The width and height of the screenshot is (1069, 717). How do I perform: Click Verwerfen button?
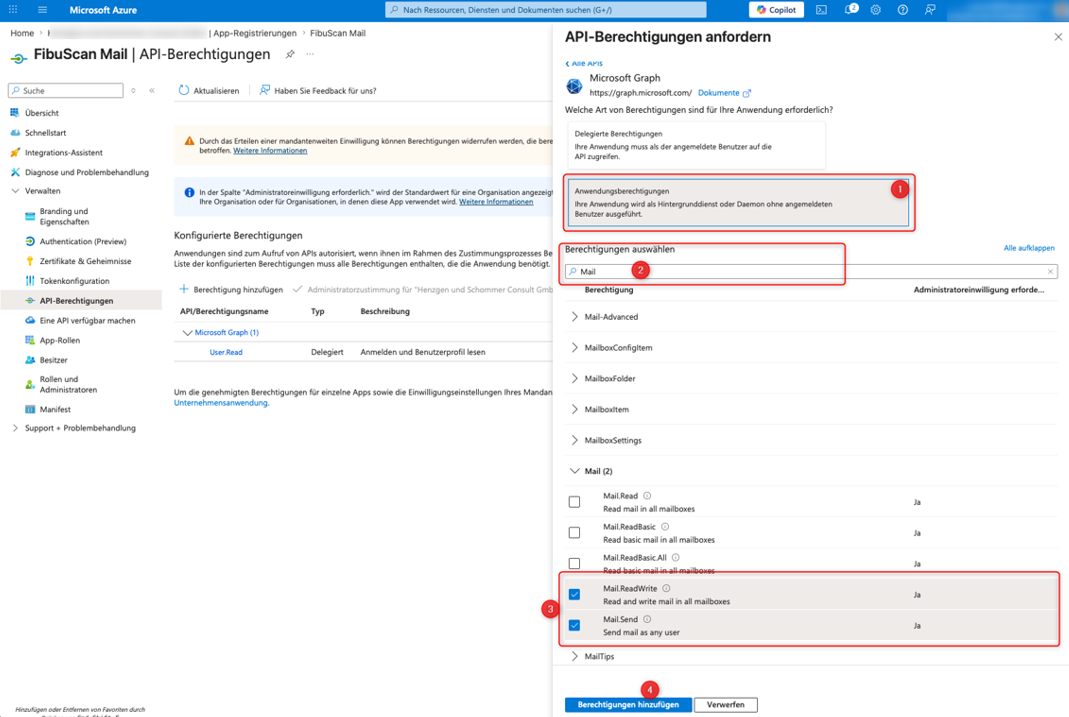pyautogui.click(x=725, y=705)
